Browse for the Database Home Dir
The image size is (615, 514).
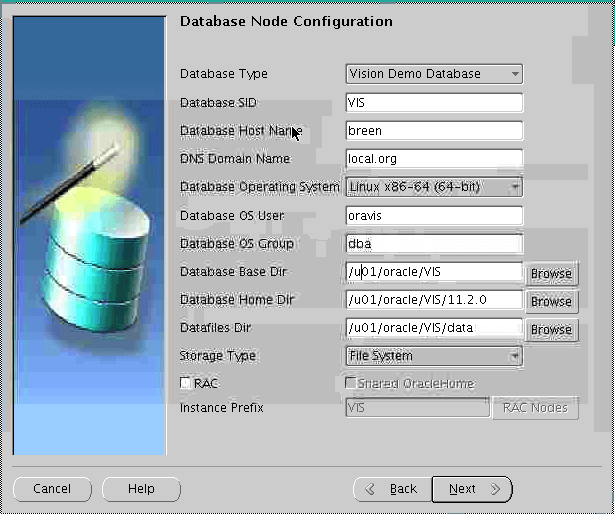pyautogui.click(x=551, y=301)
